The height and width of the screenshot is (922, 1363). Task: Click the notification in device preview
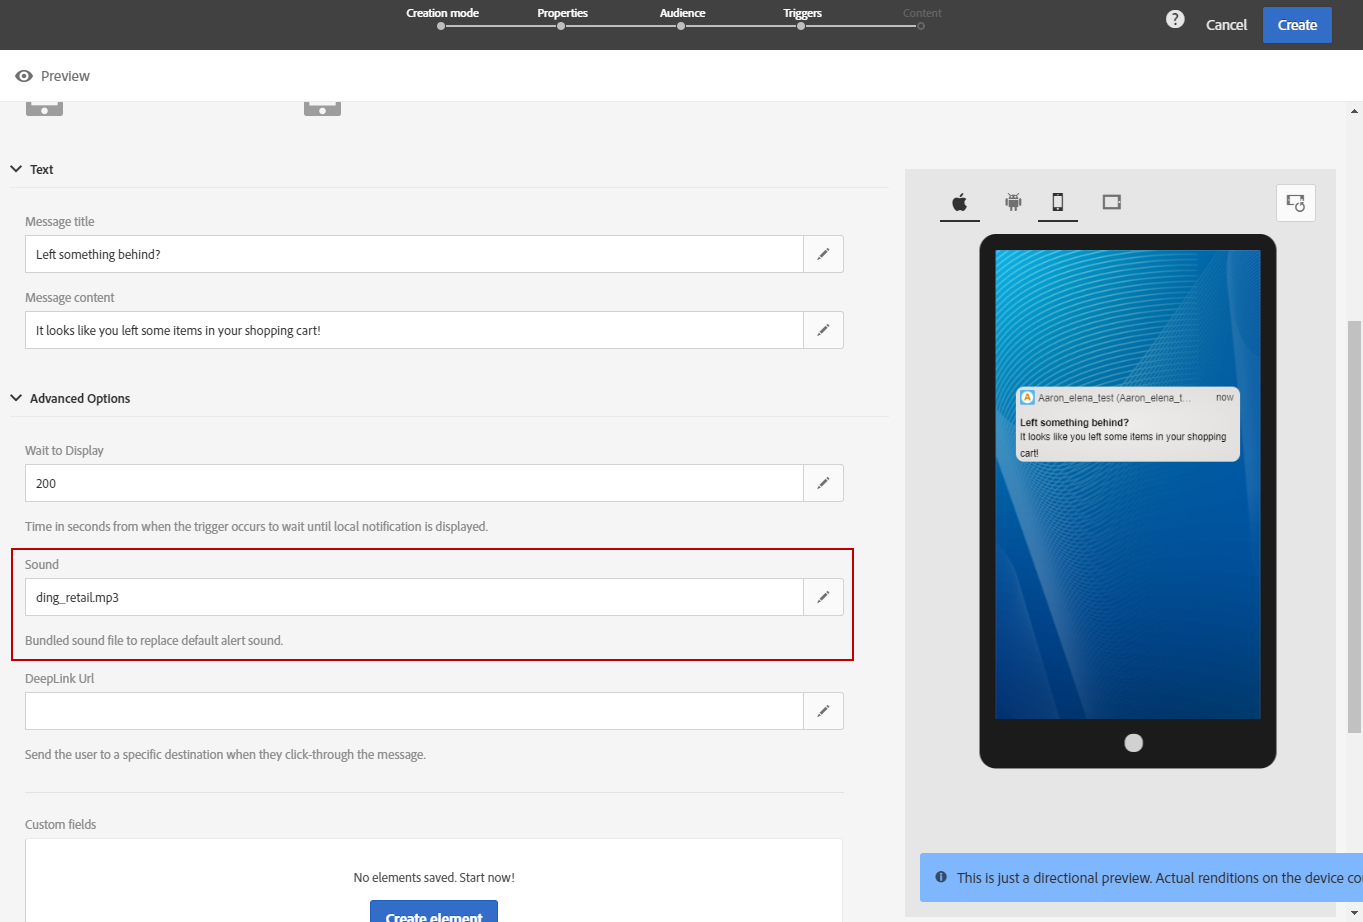[x=1128, y=424]
